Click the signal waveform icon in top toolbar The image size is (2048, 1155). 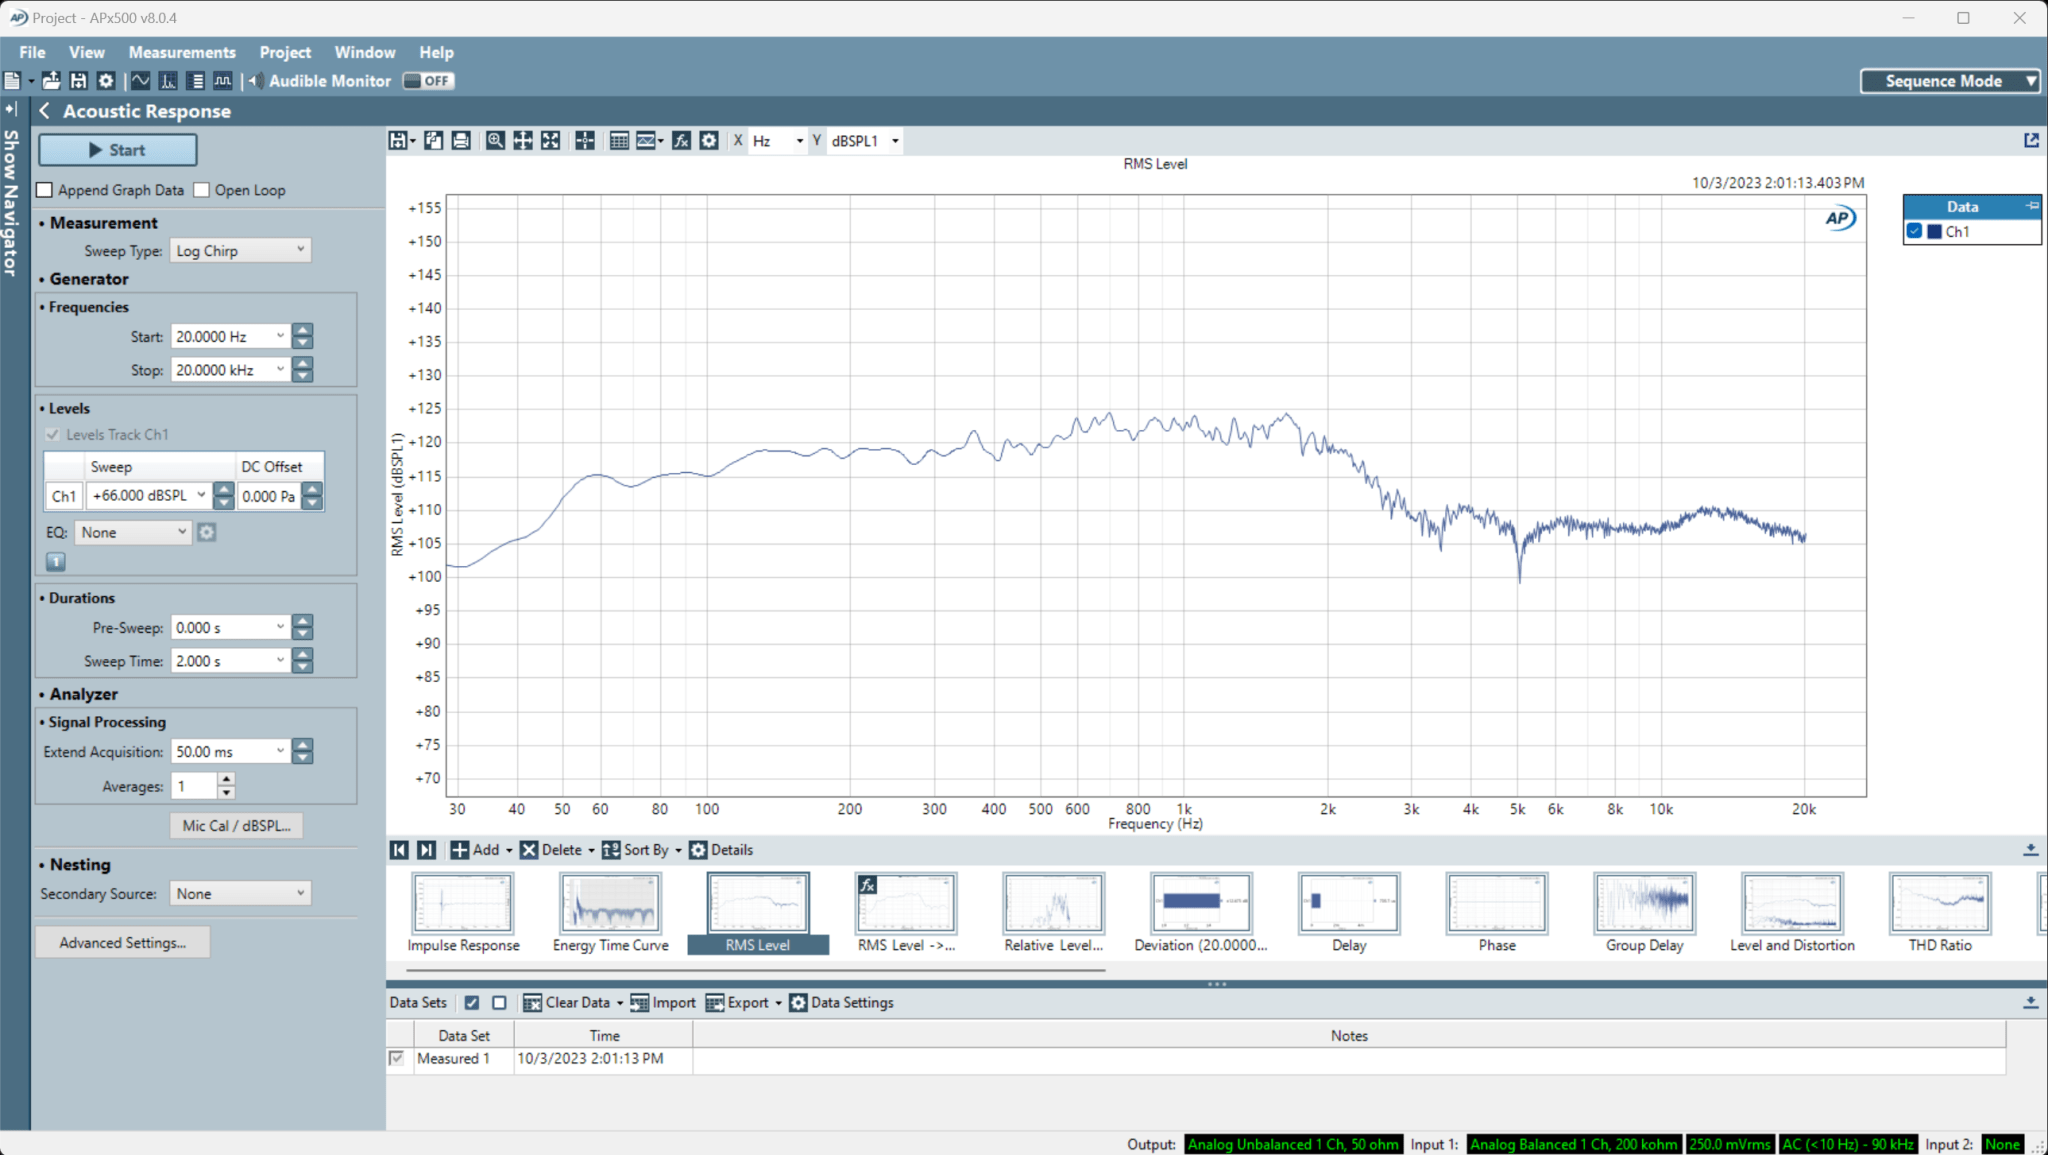(141, 81)
